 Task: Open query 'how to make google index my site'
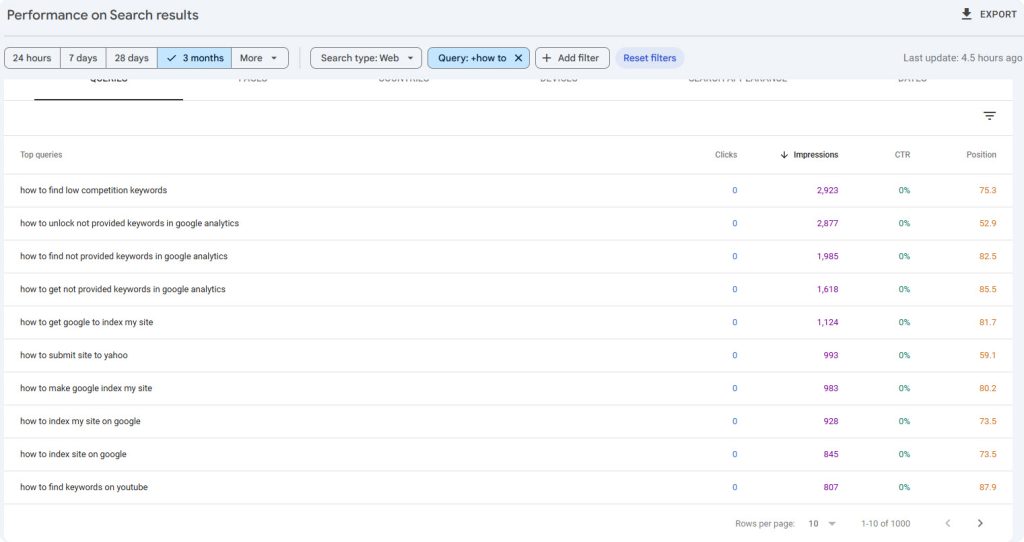pyautogui.click(x=86, y=388)
